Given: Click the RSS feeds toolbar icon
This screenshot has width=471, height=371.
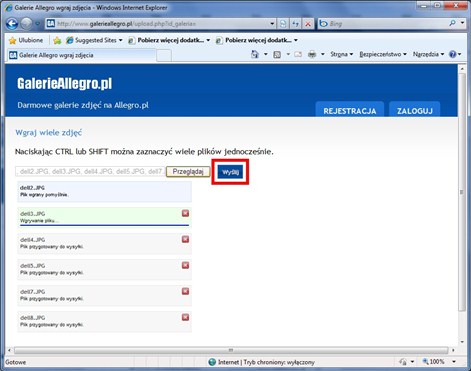Looking at the screenshot, I should [277, 54].
